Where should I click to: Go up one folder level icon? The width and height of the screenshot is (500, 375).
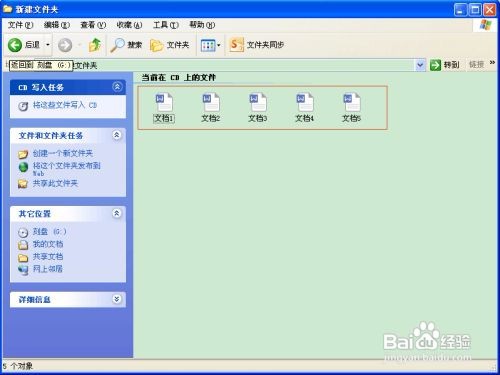(x=95, y=45)
